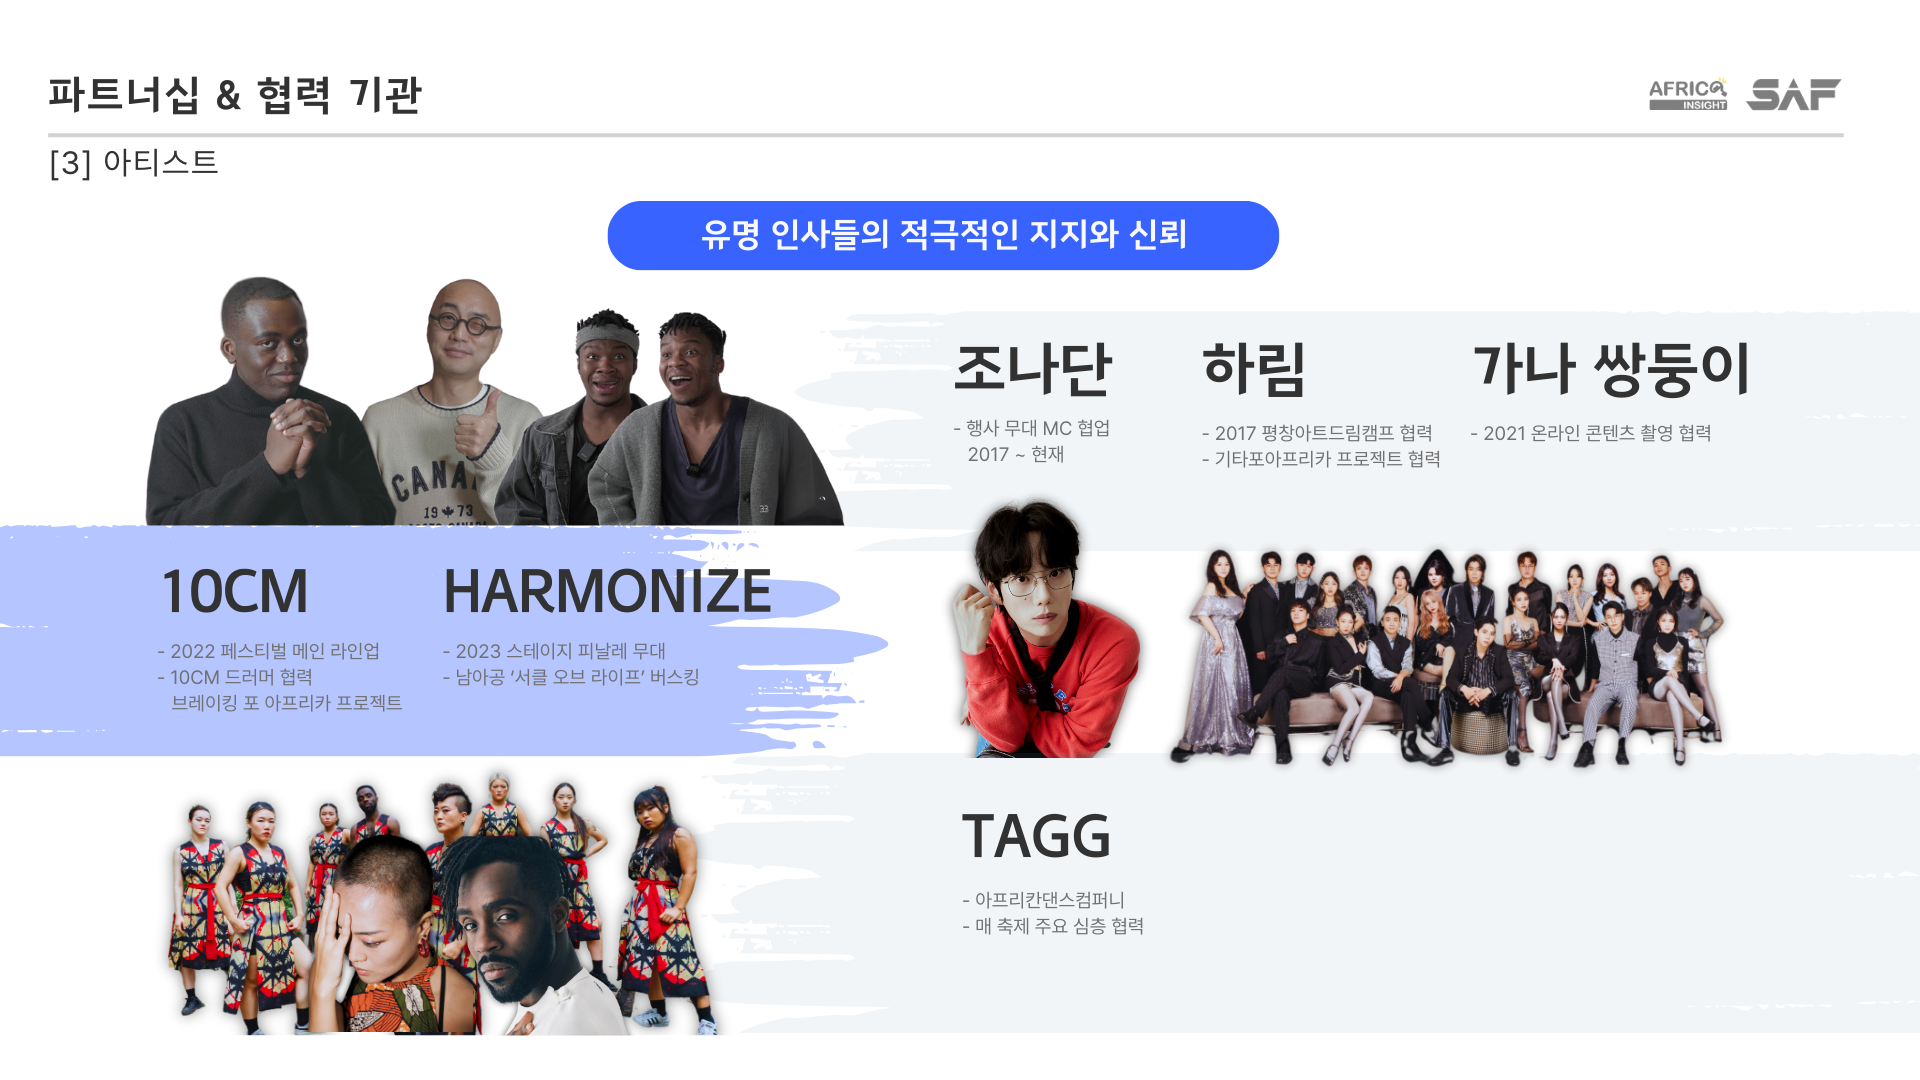Image resolution: width=1920 pixels, height=1080 pixels.
Task: Select the [3] 아티스트 subtitle
Action: click(x=134, y=162)
